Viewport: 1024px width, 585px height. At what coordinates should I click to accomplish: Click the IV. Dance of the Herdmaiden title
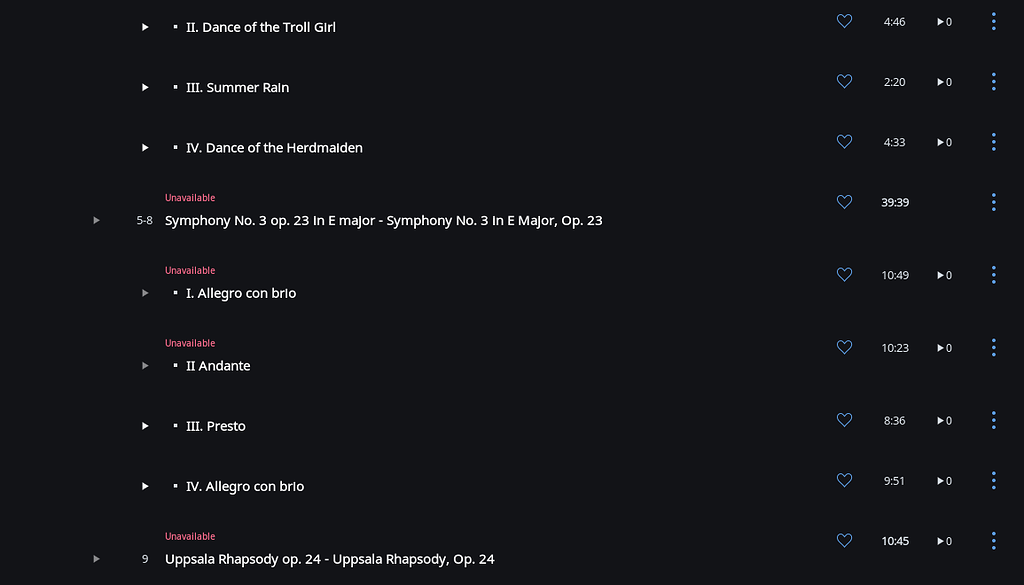274,148
